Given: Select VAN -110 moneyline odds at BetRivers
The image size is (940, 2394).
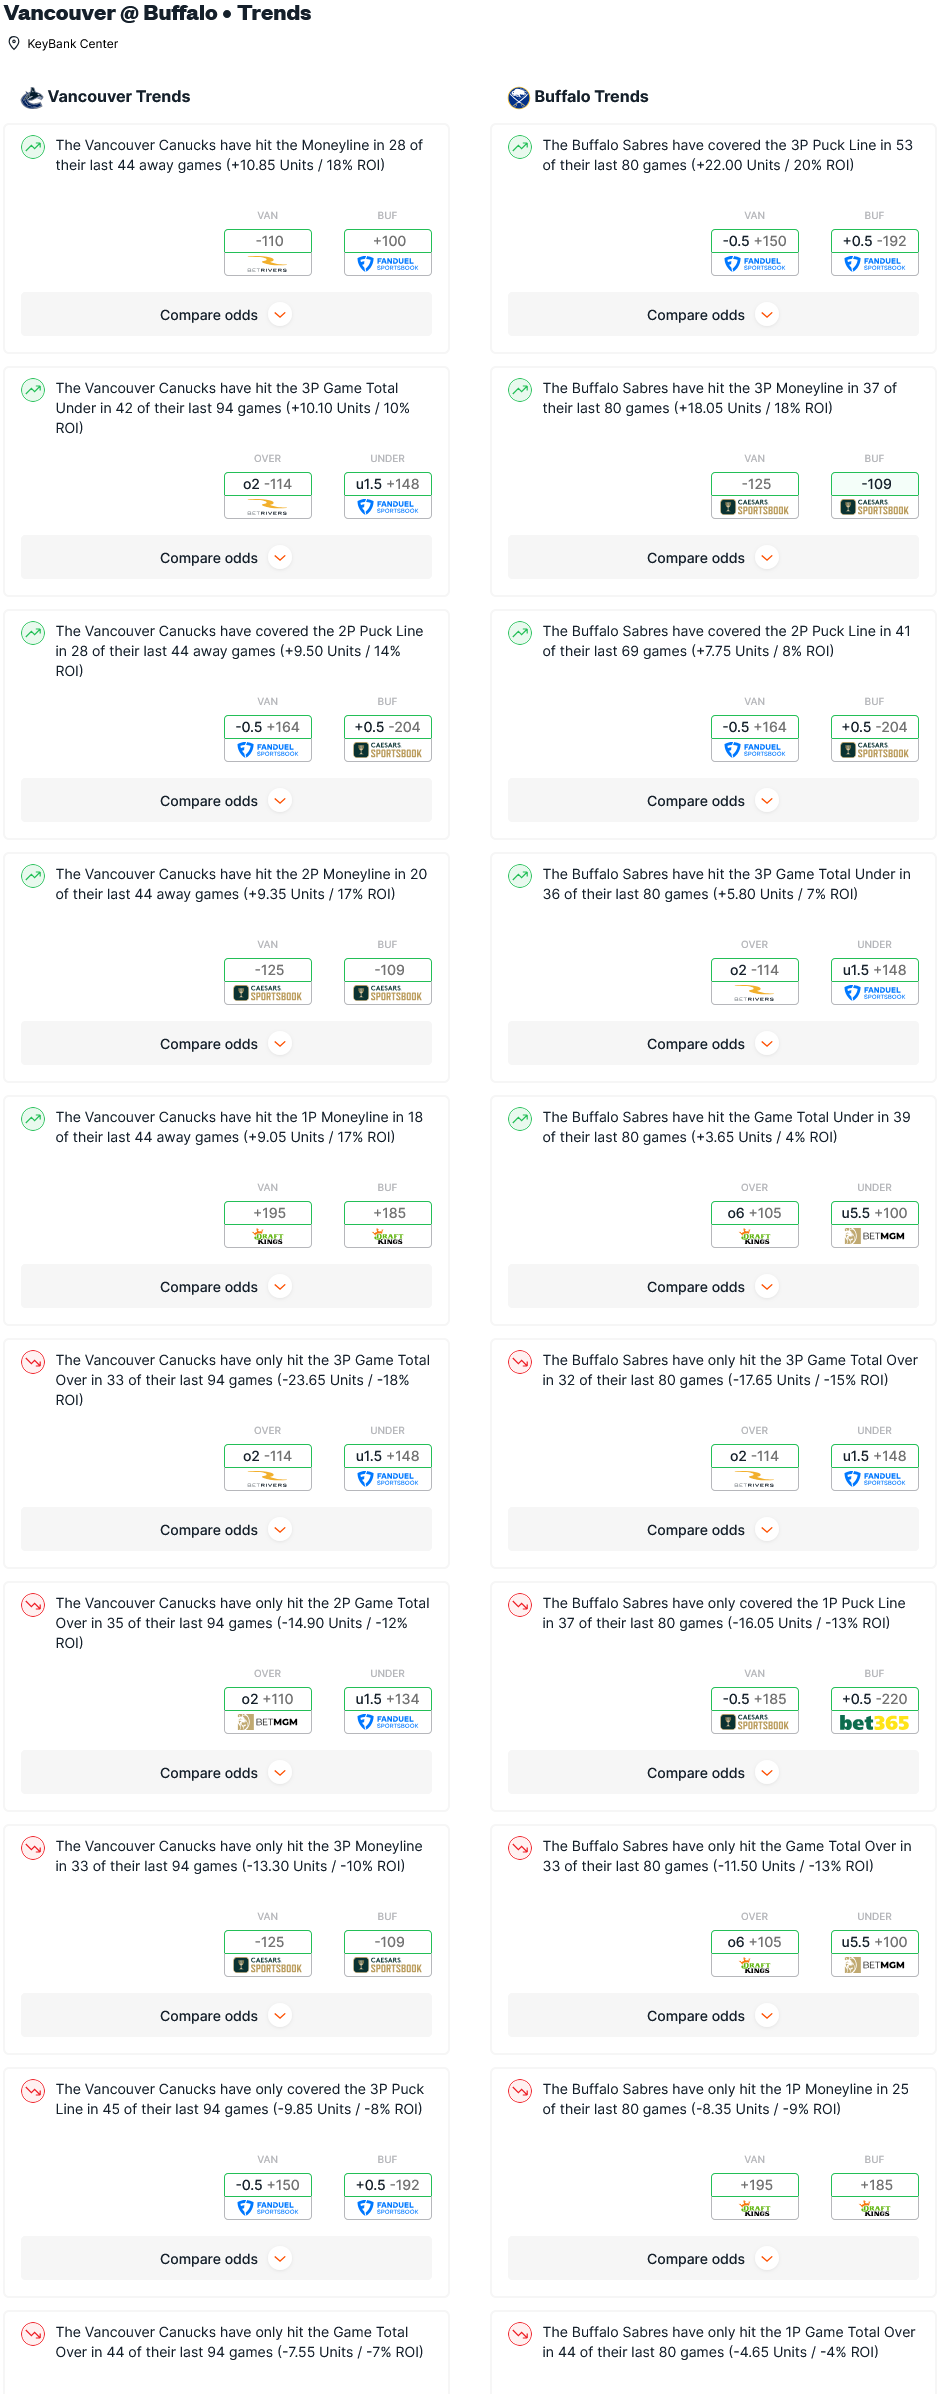Looking at the screenshot, I should (x=268, y=241).
